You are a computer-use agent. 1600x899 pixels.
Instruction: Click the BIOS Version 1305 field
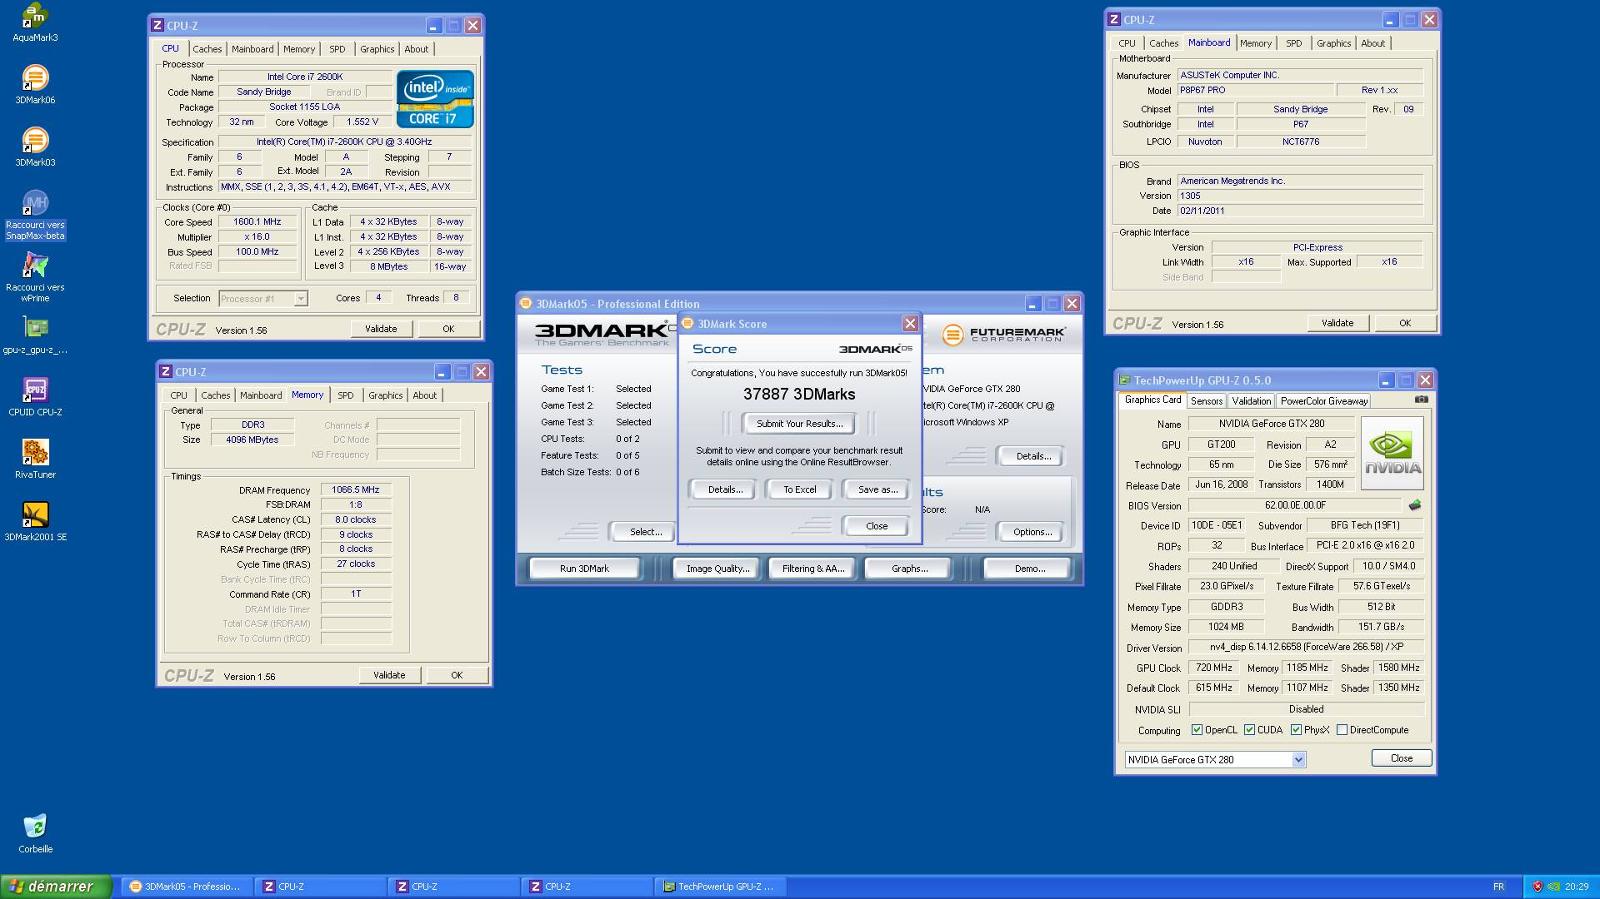click(x=1299, y=196)
